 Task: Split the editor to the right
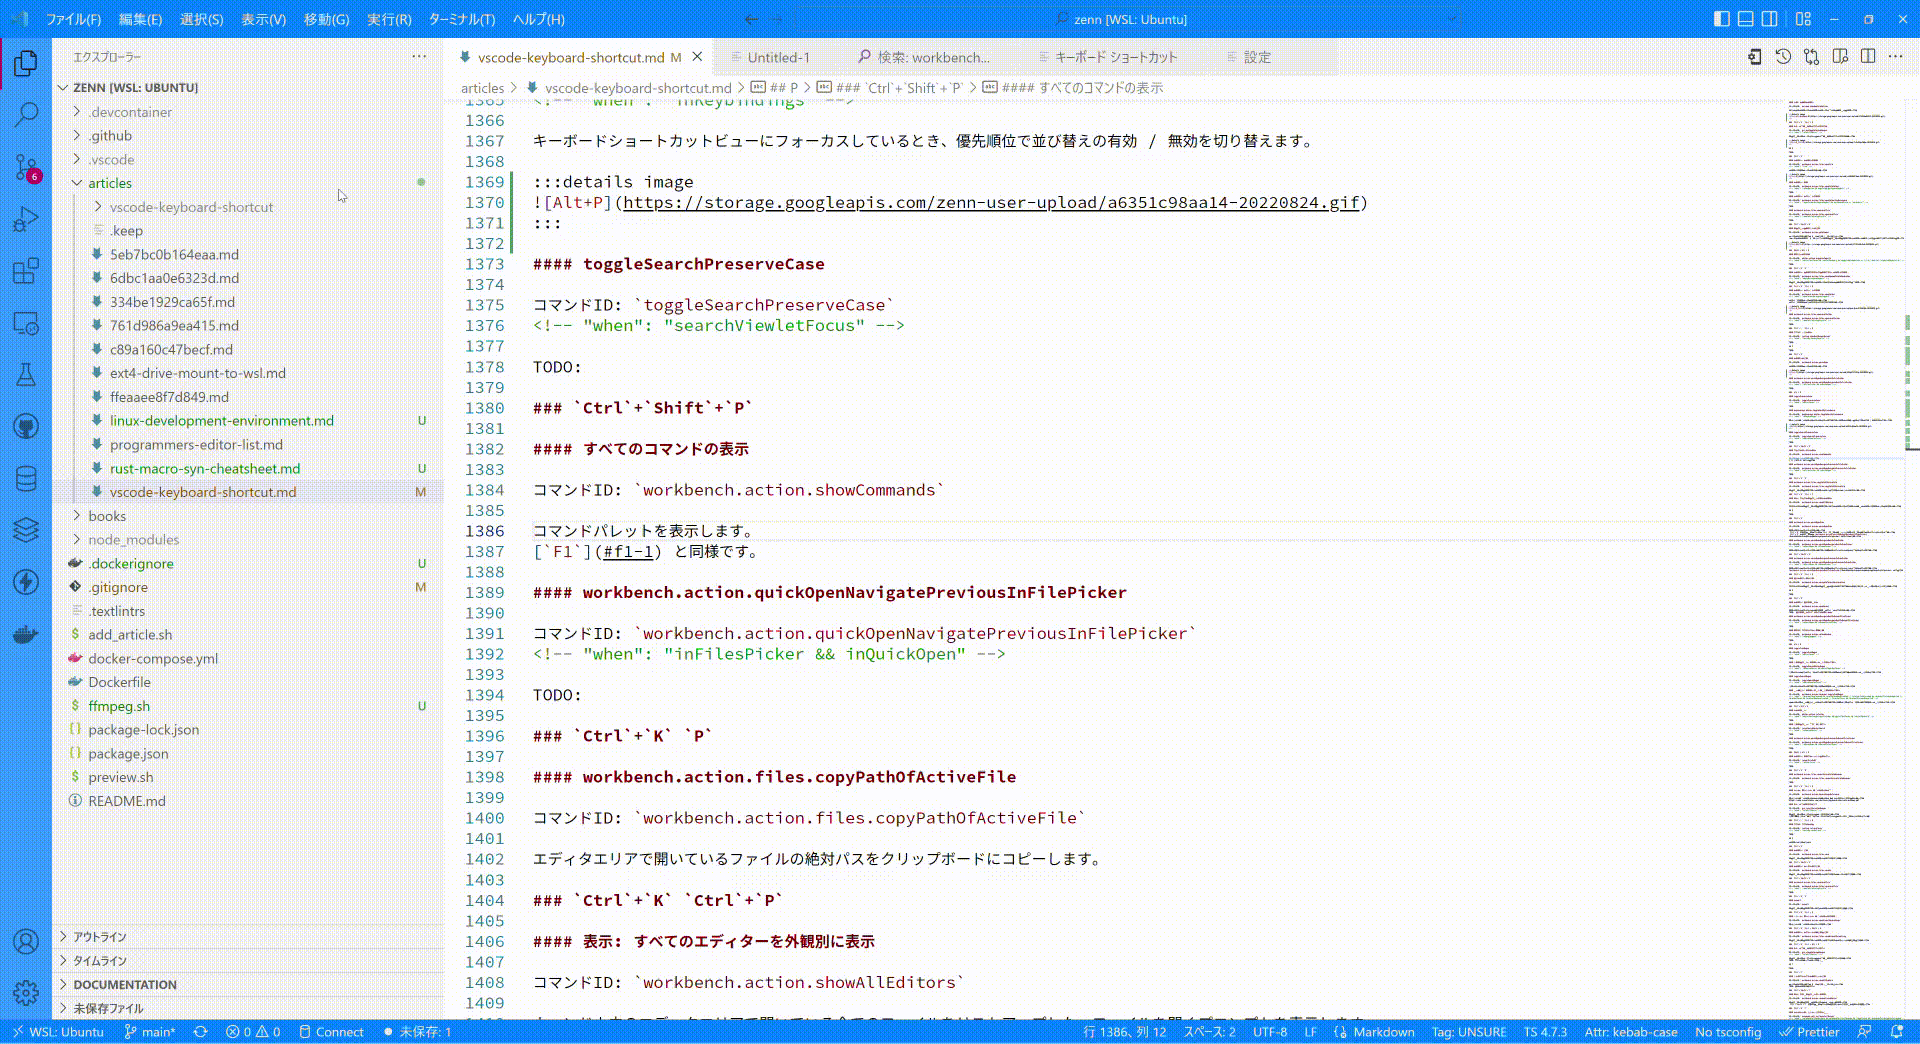click(x=1868, y=57)
